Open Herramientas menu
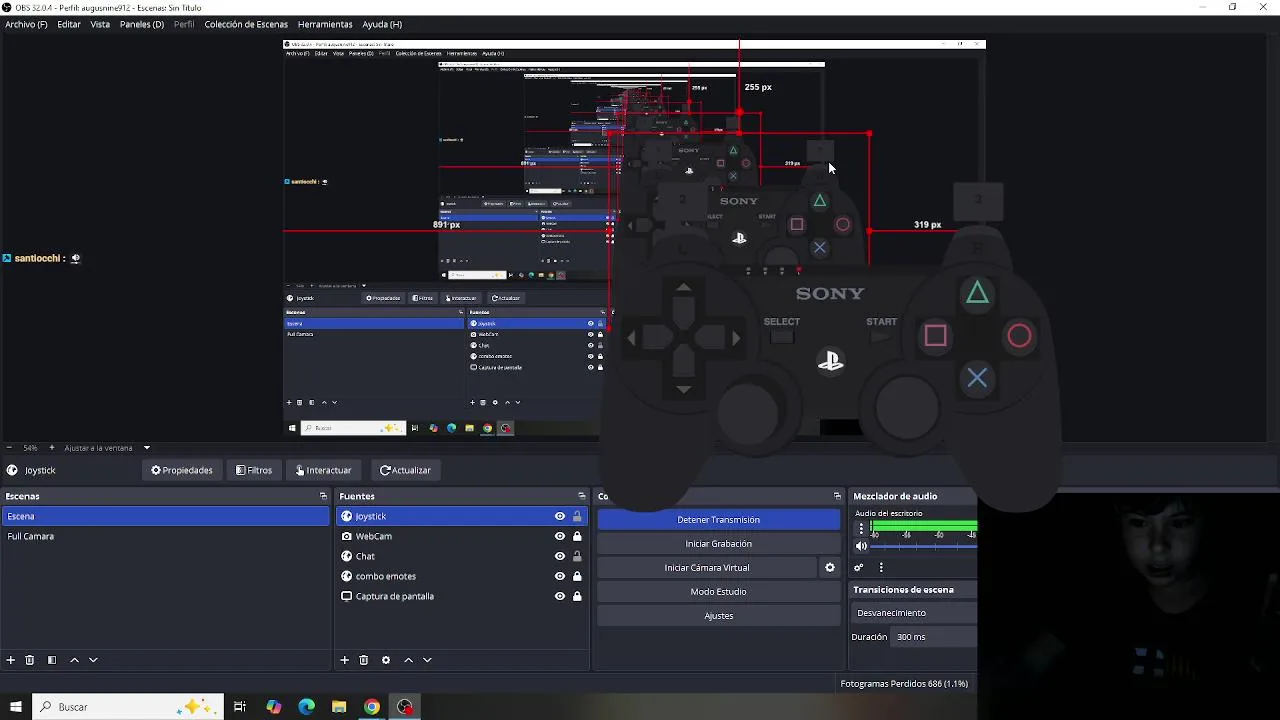This screenshot has height=720, width=1280. coord(325,24)
